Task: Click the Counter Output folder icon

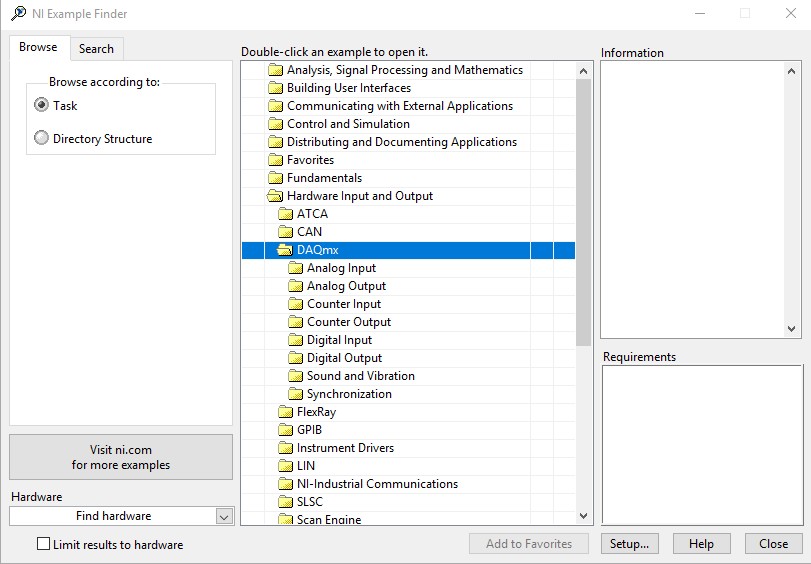Action: [295, 322]
